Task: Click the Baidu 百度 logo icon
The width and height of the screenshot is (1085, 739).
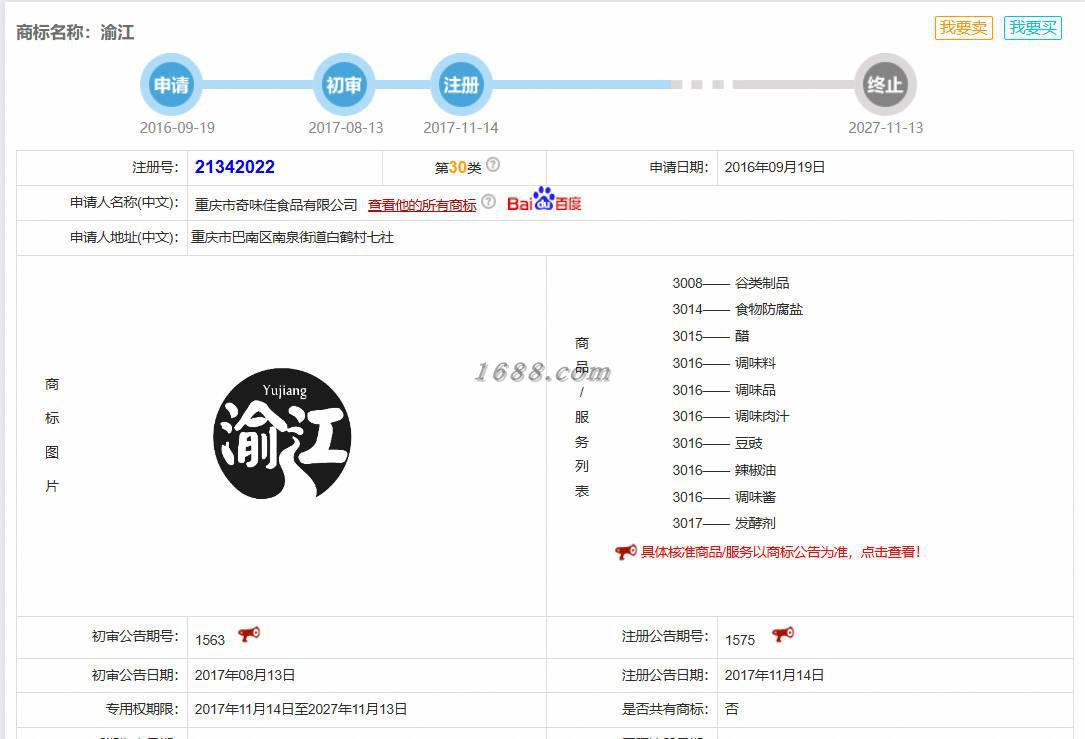Action: (x=544, y=199)
